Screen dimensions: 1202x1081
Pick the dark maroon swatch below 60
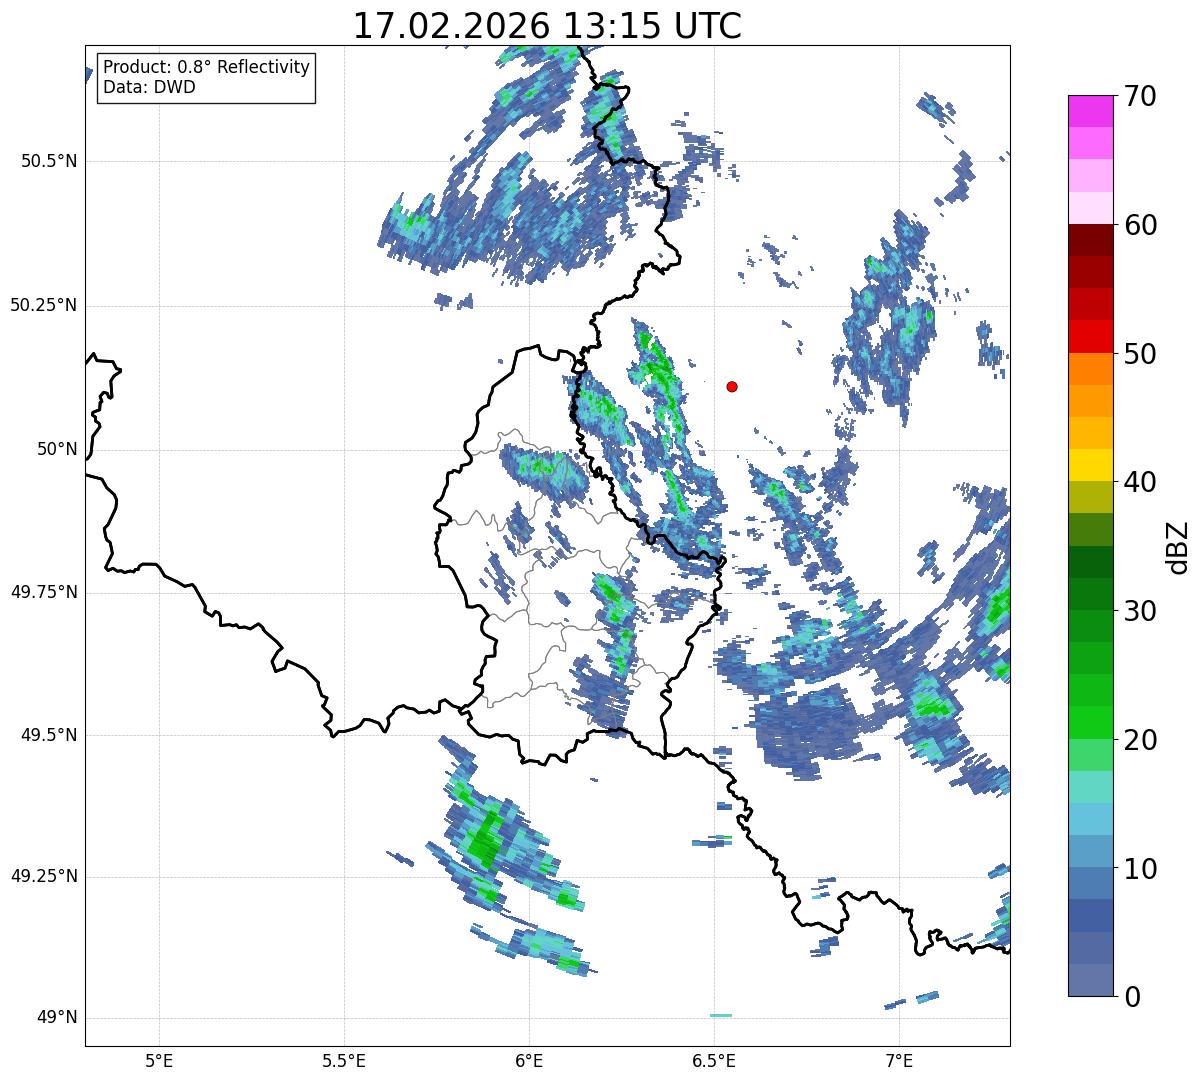click(1090, 240)
